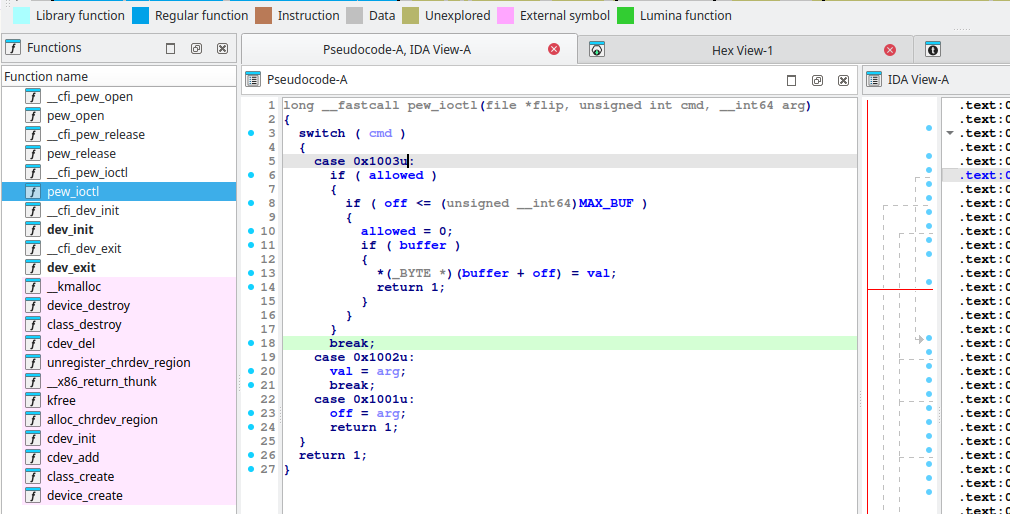Click function icon beside dev_init

pos(33,229)
